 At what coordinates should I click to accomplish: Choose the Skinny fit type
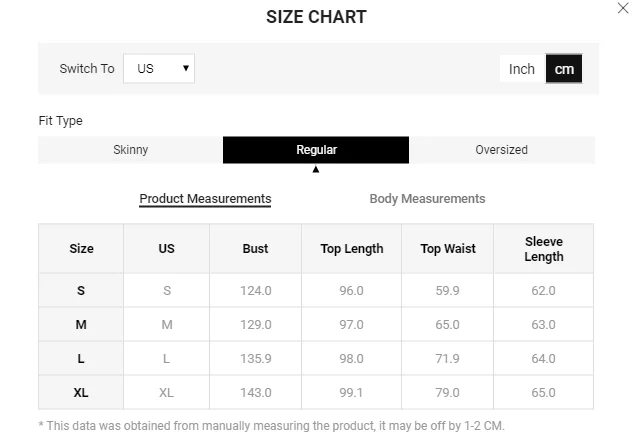[130, 150]
